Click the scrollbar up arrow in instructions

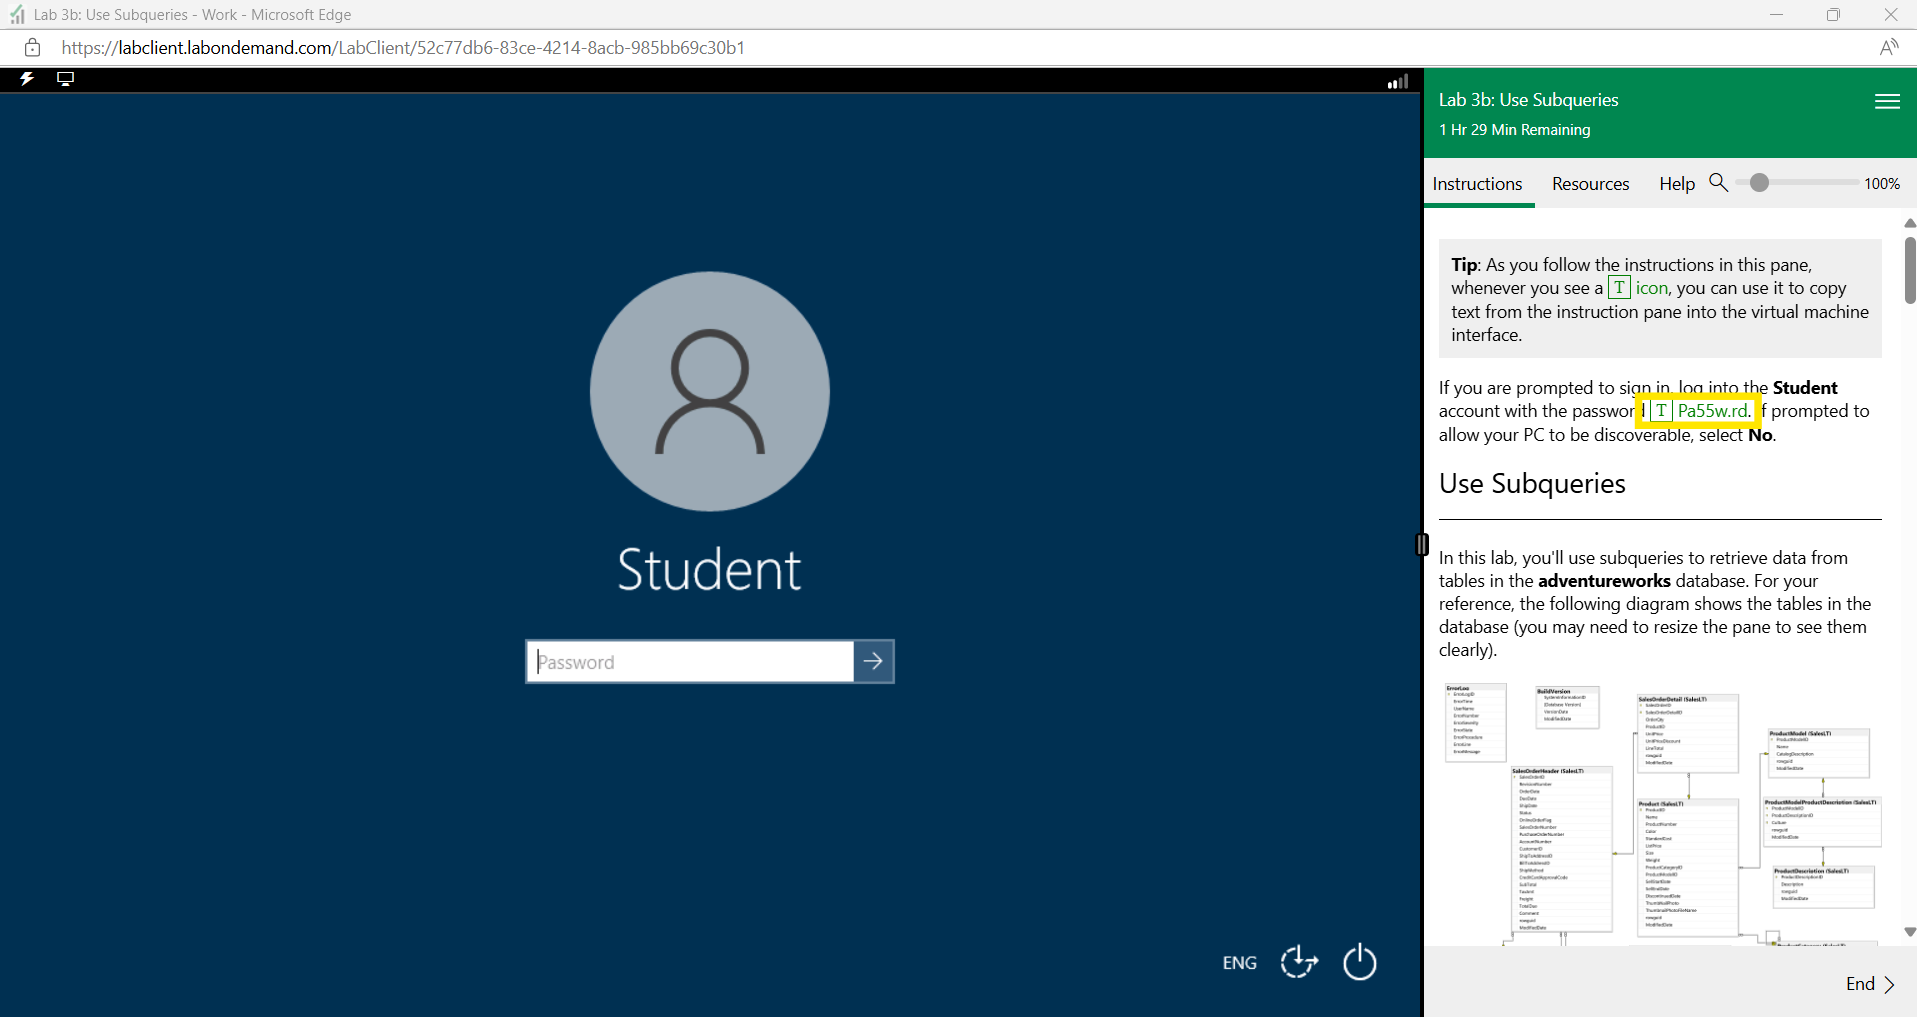pyautogui.click(x=1909, y=223)
